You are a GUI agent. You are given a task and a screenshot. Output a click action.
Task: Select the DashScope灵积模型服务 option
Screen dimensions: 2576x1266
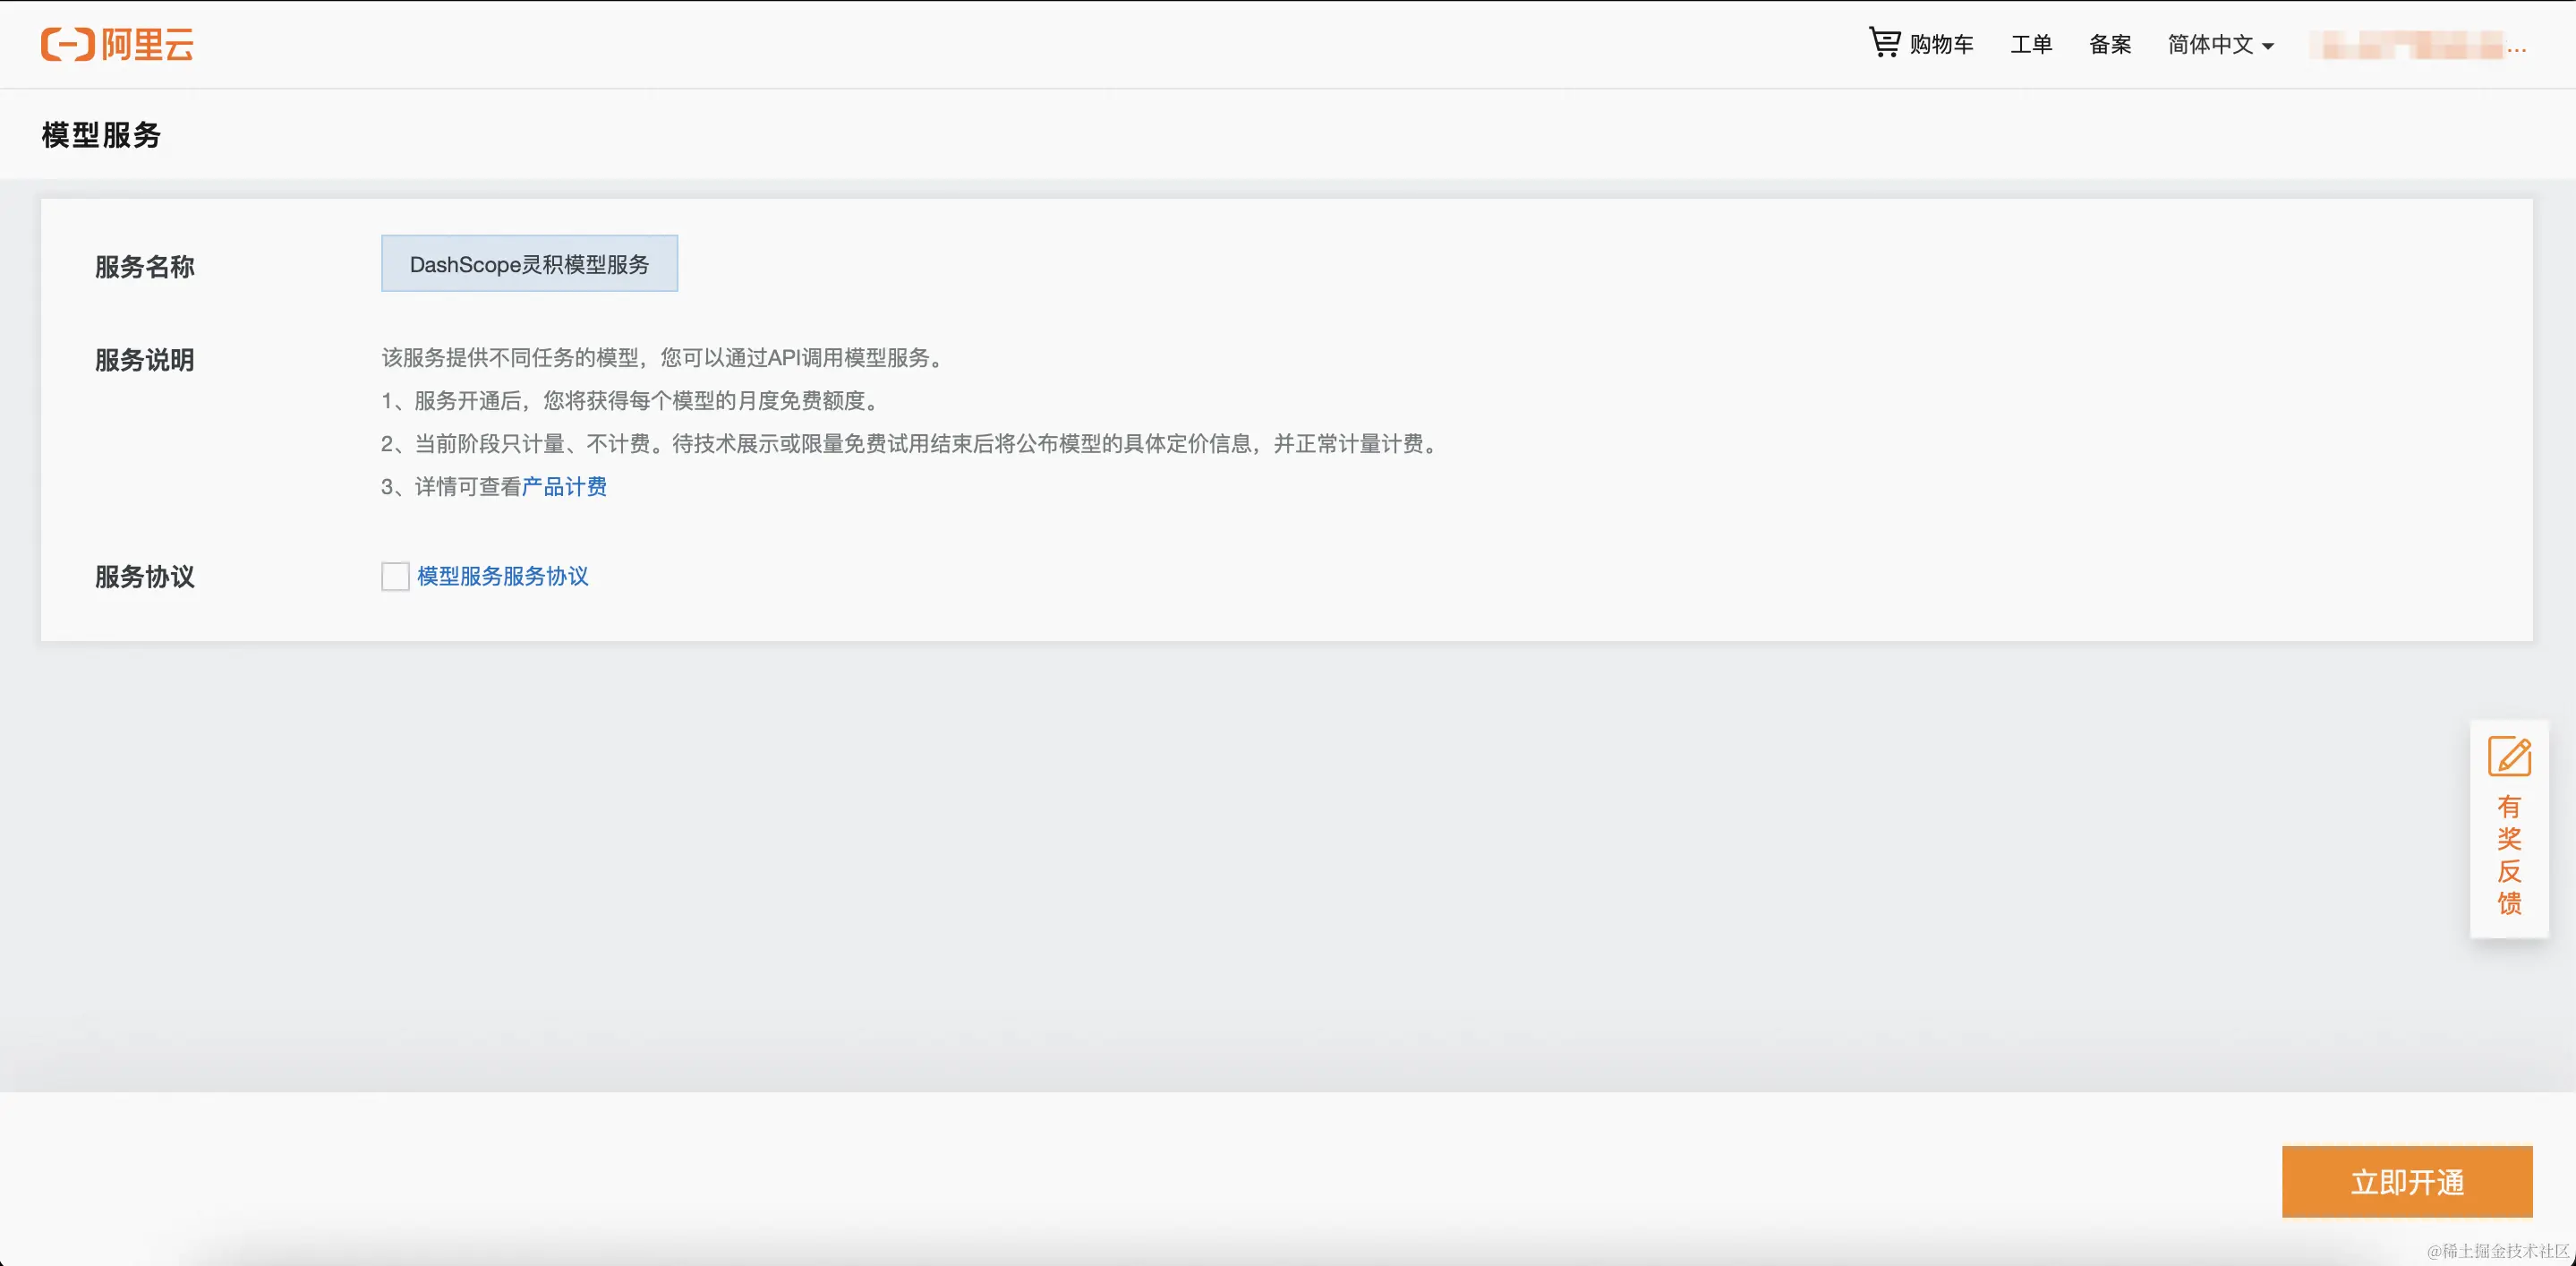click(x=529, y=264)
